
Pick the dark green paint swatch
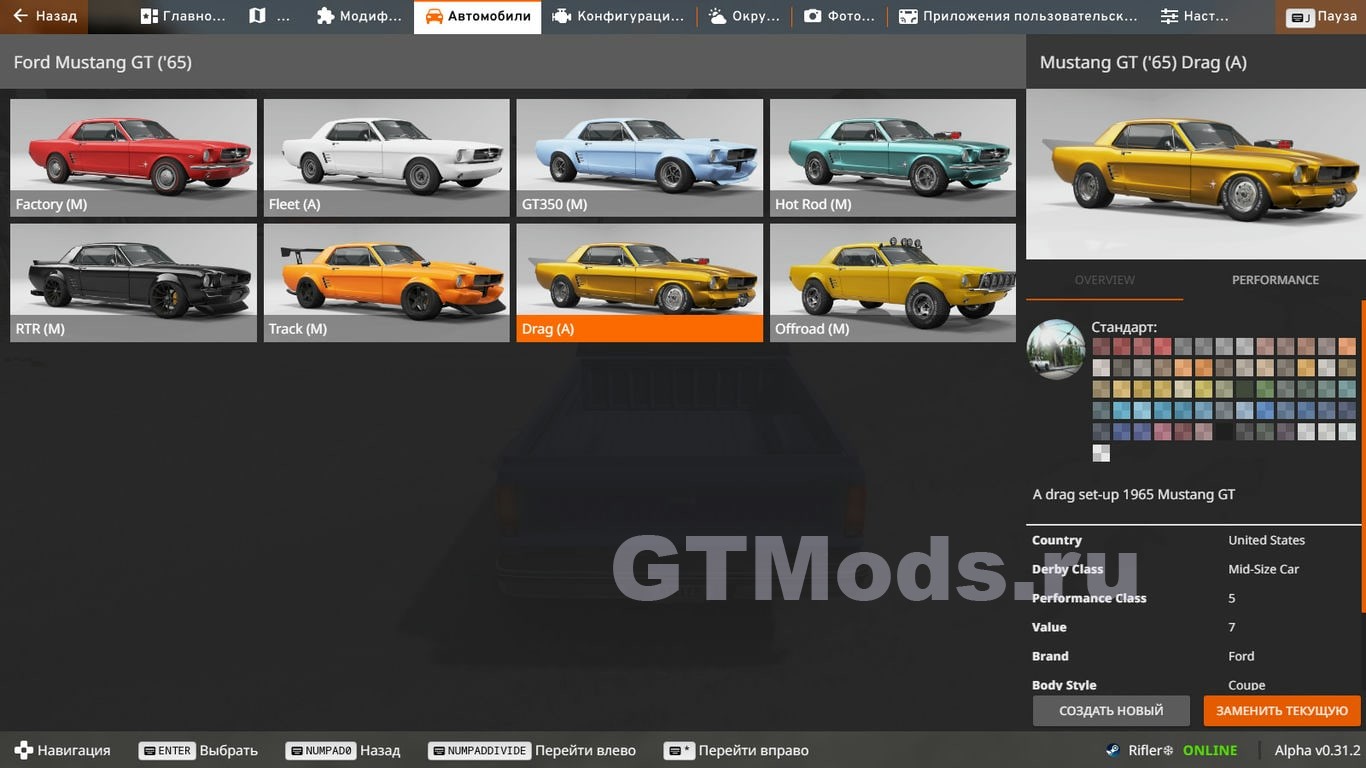point(1245,389)
